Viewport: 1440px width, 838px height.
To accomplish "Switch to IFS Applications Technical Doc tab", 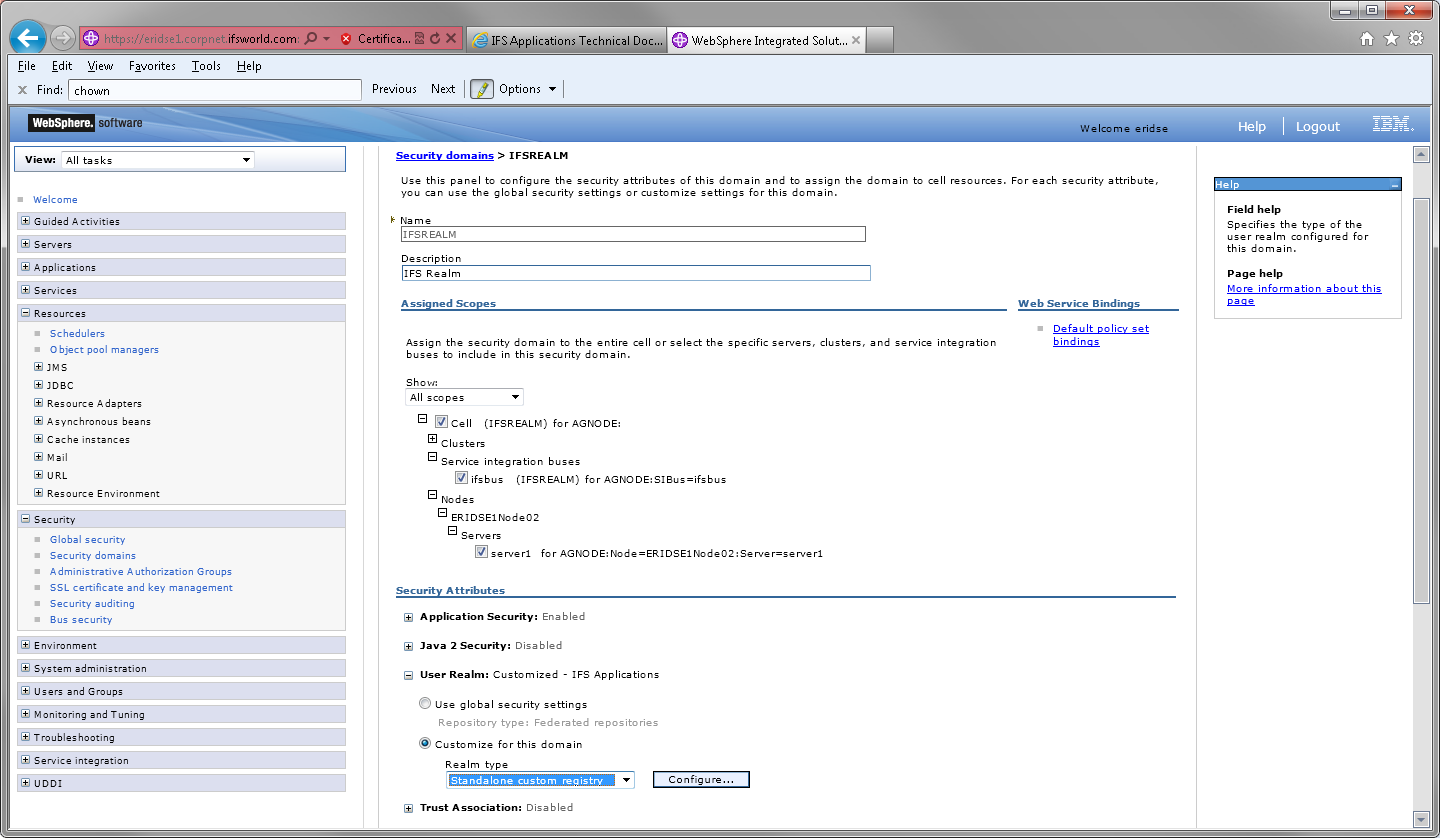I will point(566,40).
